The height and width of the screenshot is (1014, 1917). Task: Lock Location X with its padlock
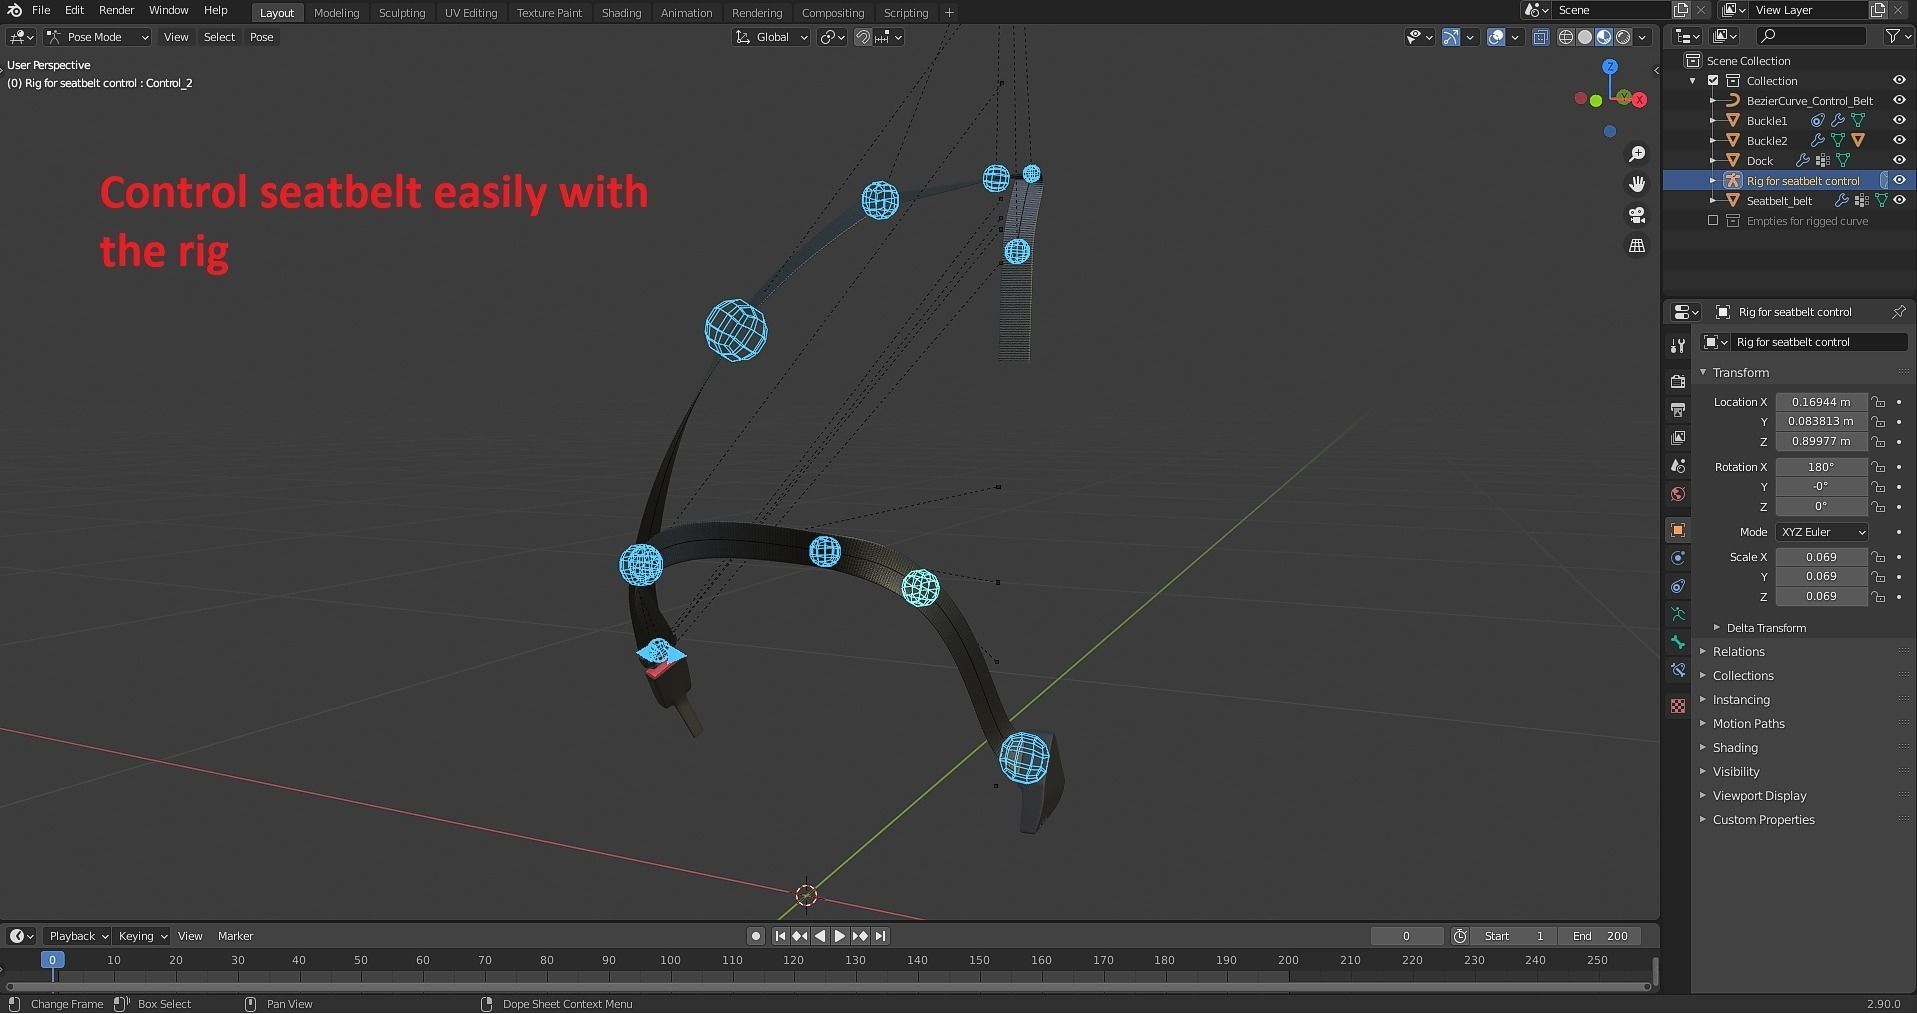[1879, 402]
